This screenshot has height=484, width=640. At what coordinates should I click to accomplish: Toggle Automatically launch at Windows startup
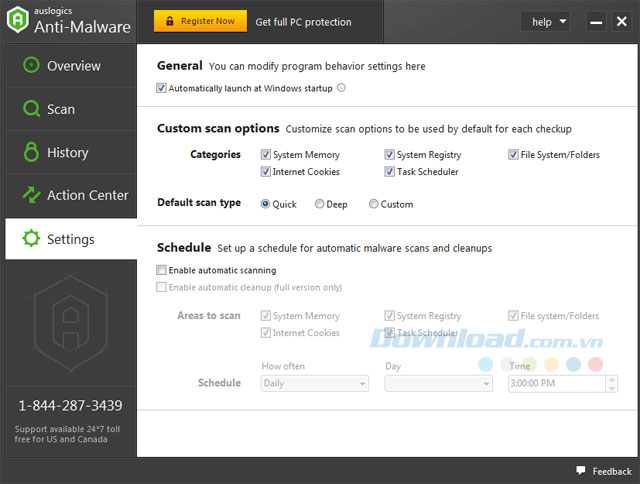(x=162, y=88)
